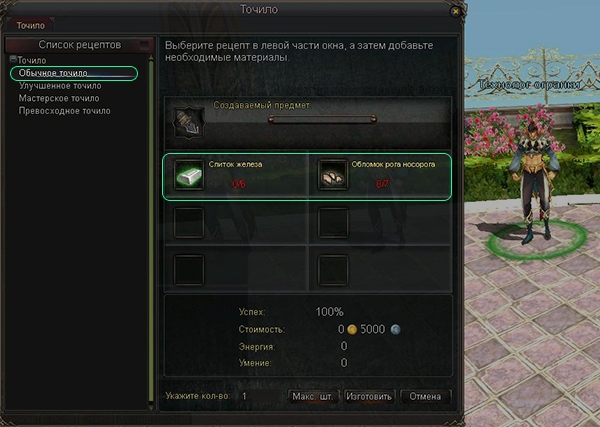
Task: Collapse the Точило recipe tree node
Action: pos(13,59)
